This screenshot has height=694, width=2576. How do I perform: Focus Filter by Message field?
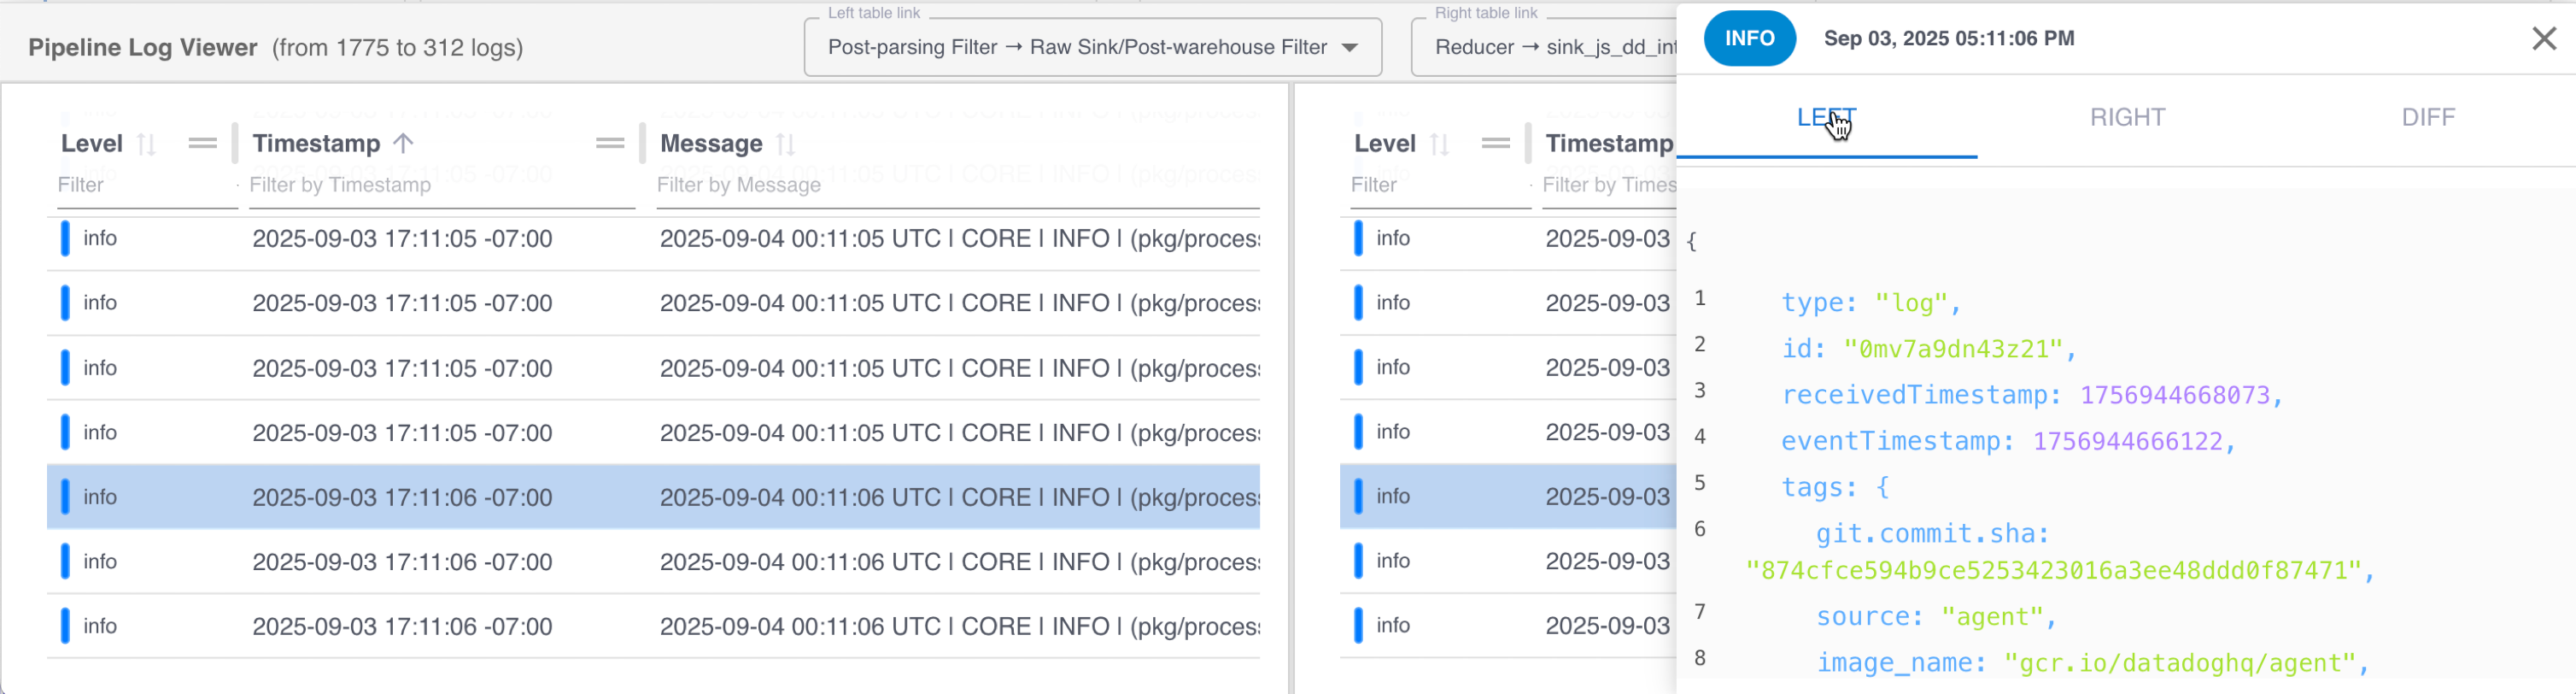pos(958,185)
